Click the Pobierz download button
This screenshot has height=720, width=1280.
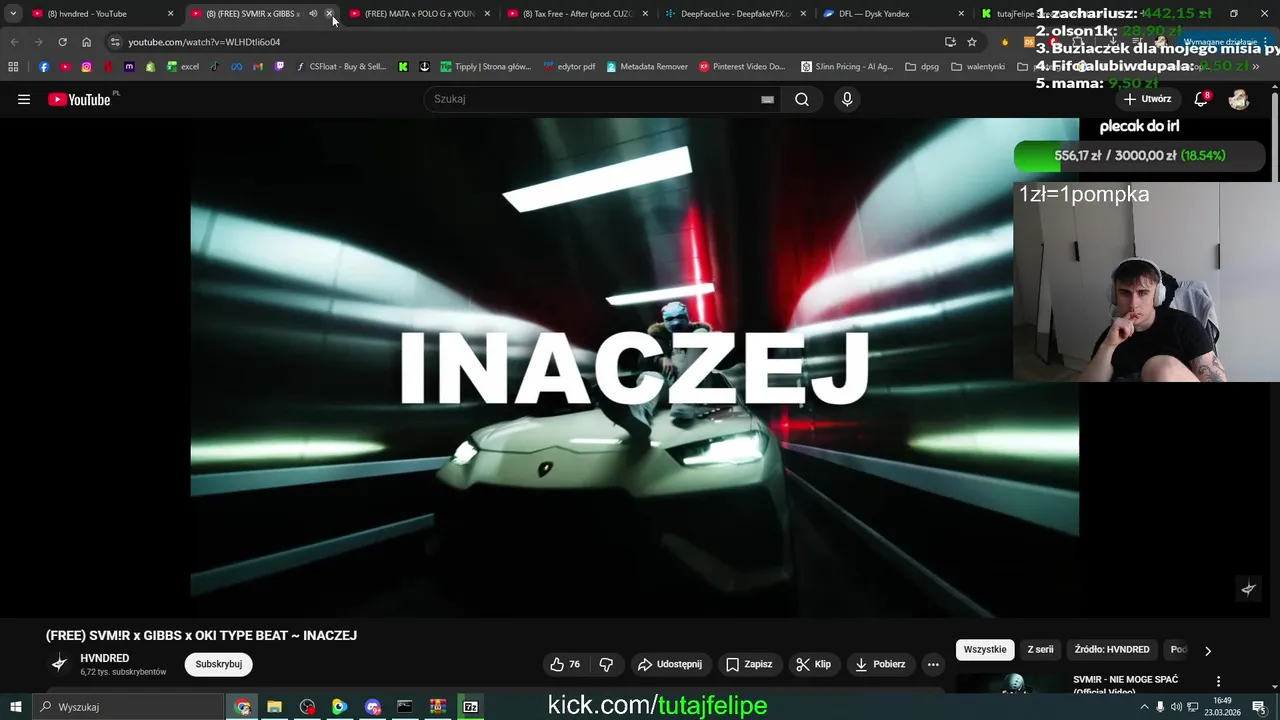pos(880,664)
